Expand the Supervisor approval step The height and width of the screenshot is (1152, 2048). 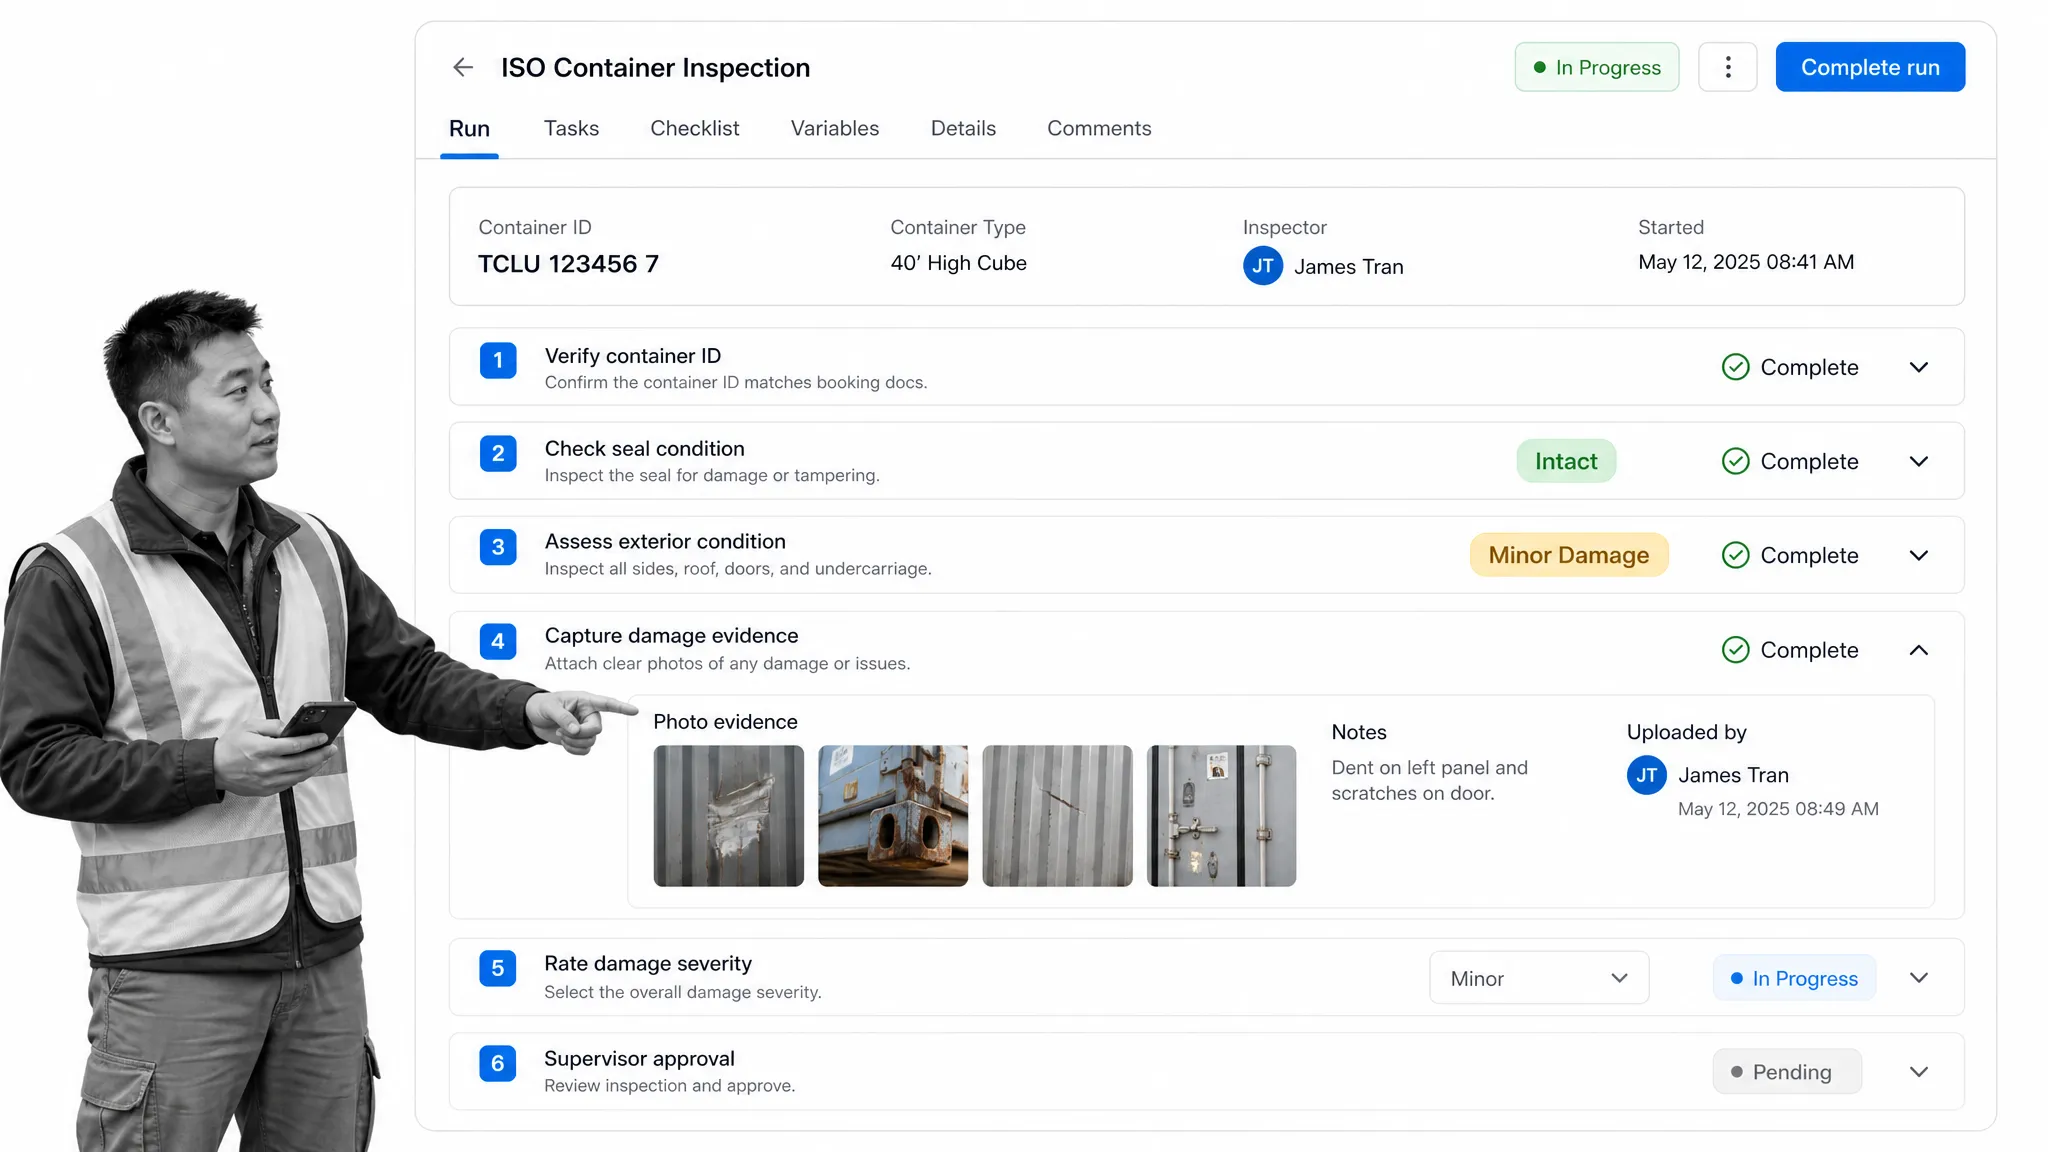[x=1918, y=1072]
